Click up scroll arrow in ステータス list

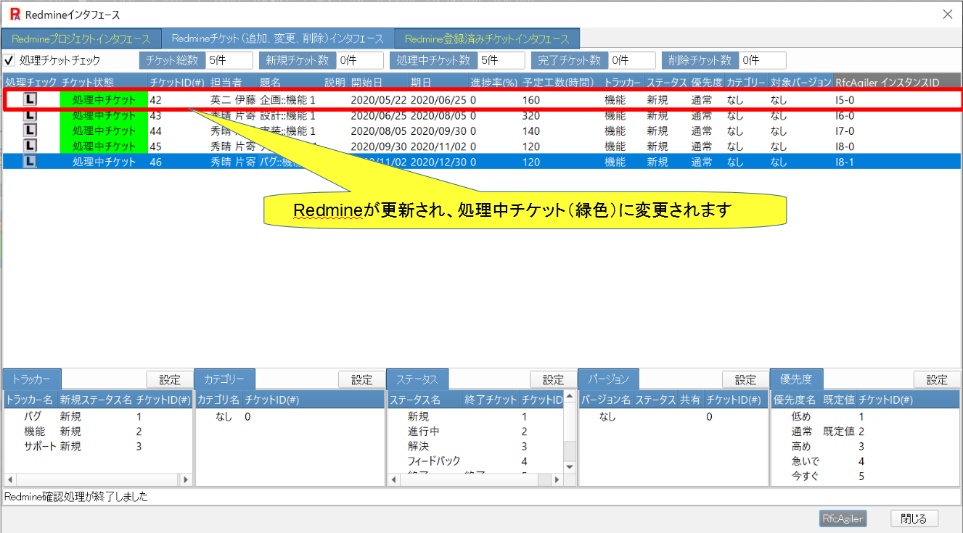coord(569,397)
